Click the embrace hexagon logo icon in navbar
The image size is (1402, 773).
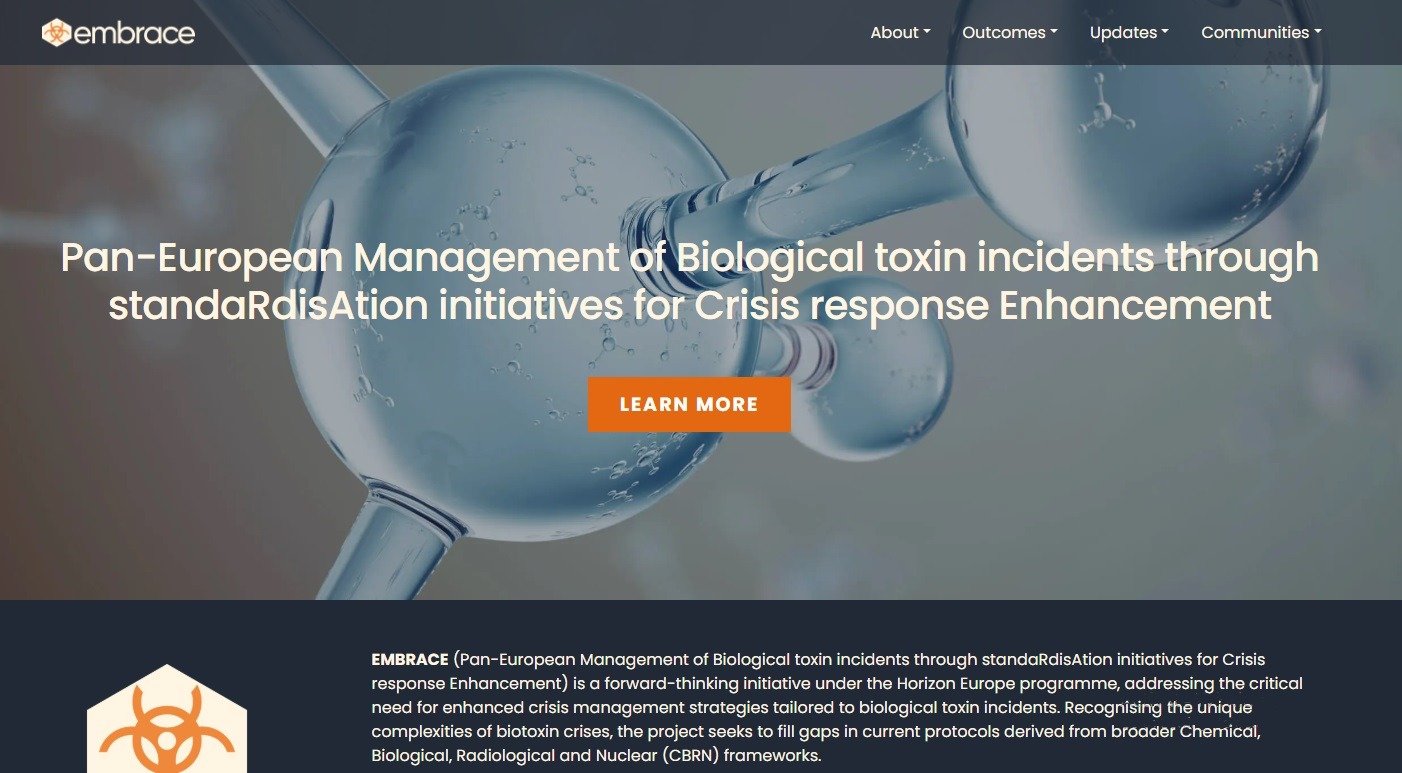57,33
